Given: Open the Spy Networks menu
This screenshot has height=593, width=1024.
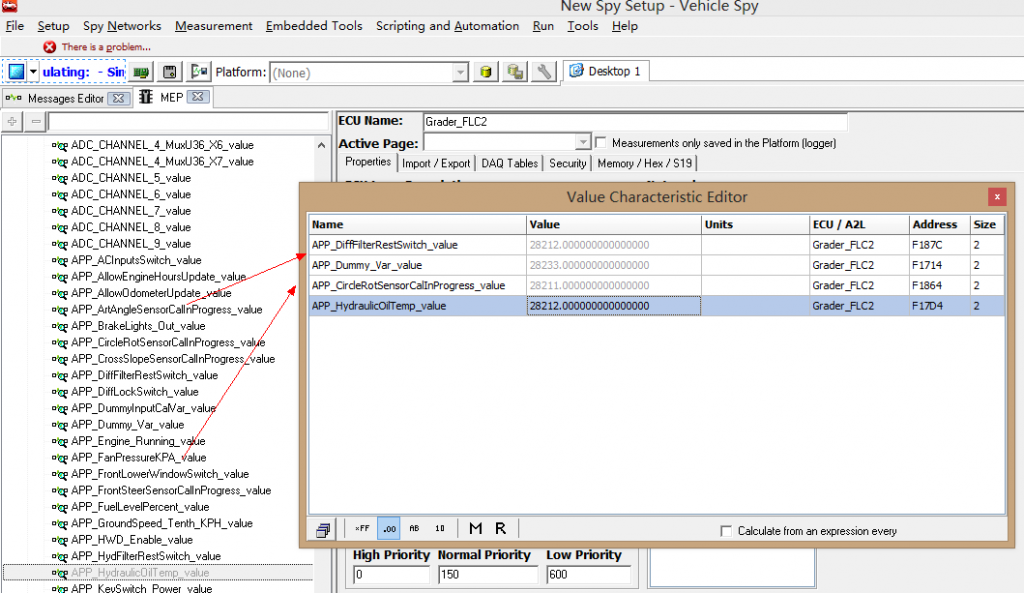Looking at the screenshot, I should [x=121, y=26].
